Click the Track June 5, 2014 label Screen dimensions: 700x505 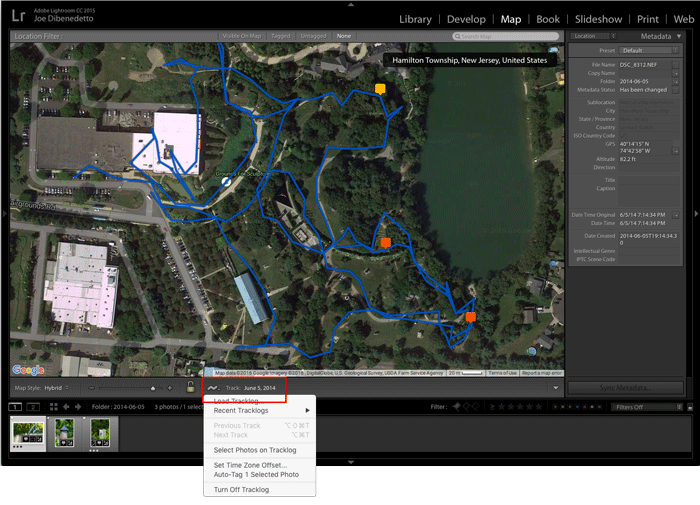point(250,388)
